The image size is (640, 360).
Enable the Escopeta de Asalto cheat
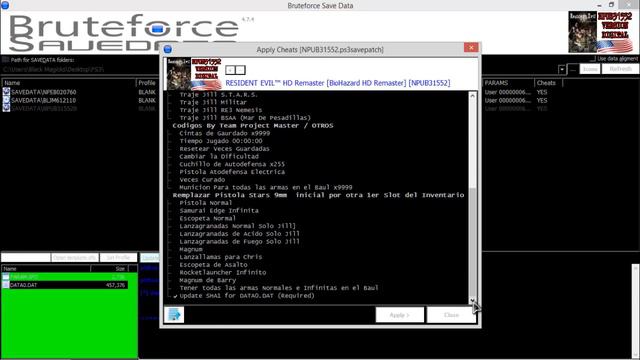(213, 265)
